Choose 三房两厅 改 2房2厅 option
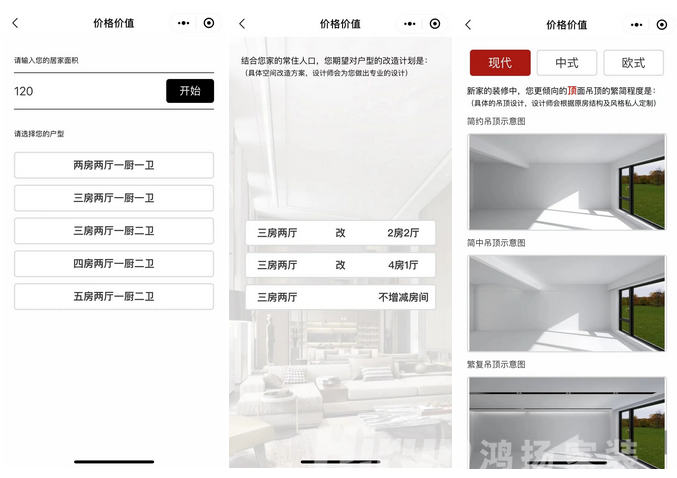Image resolution: width=677 pixels, height=478 pixels. (x=340, y=233)
